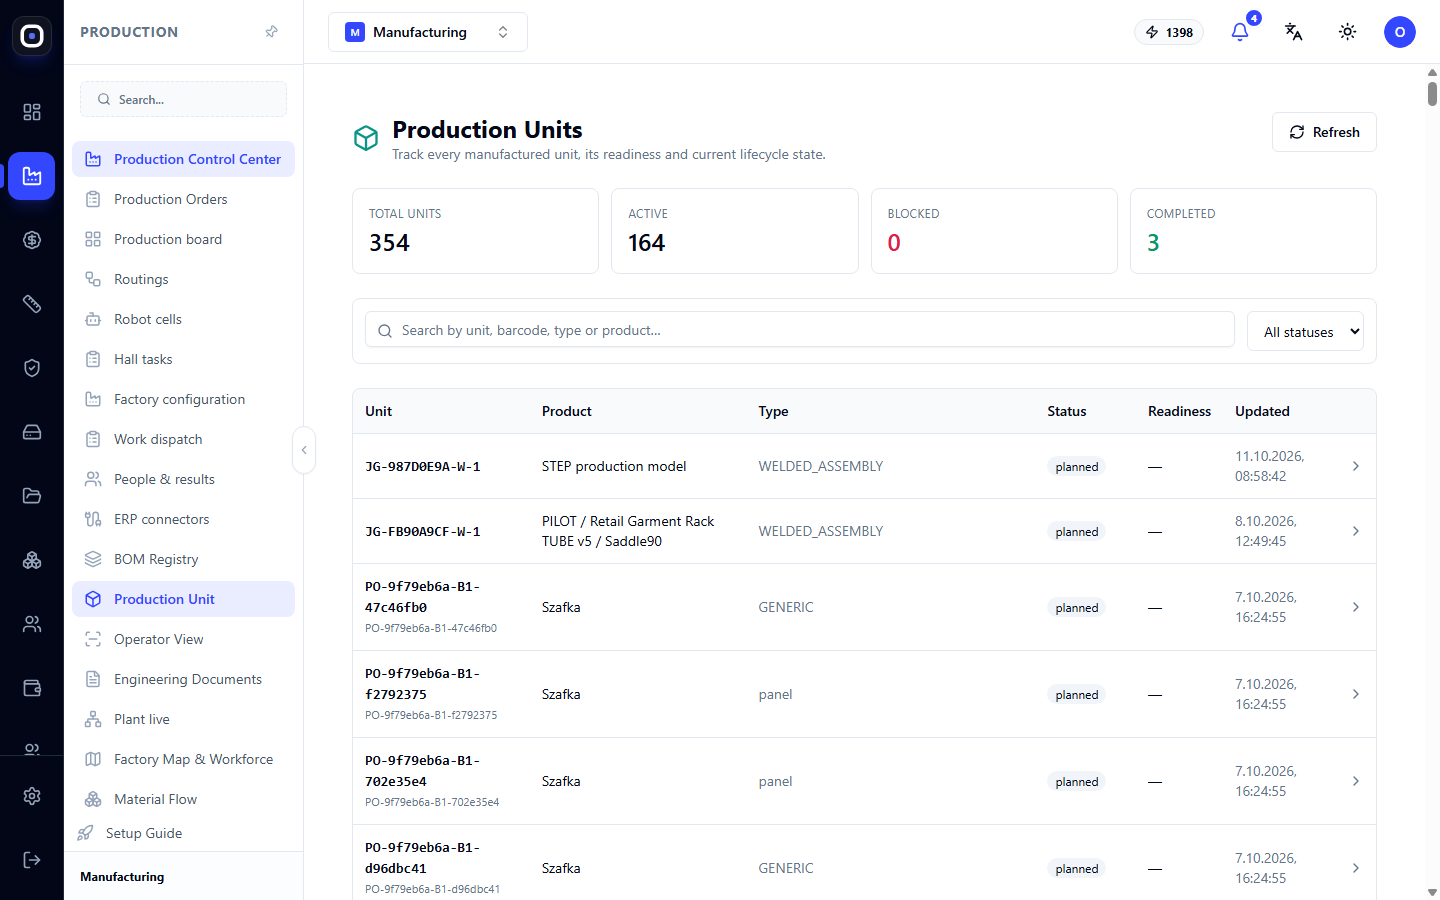Open the finance dollar rail icon
The image size is (1440, 900).
(32, 240)
